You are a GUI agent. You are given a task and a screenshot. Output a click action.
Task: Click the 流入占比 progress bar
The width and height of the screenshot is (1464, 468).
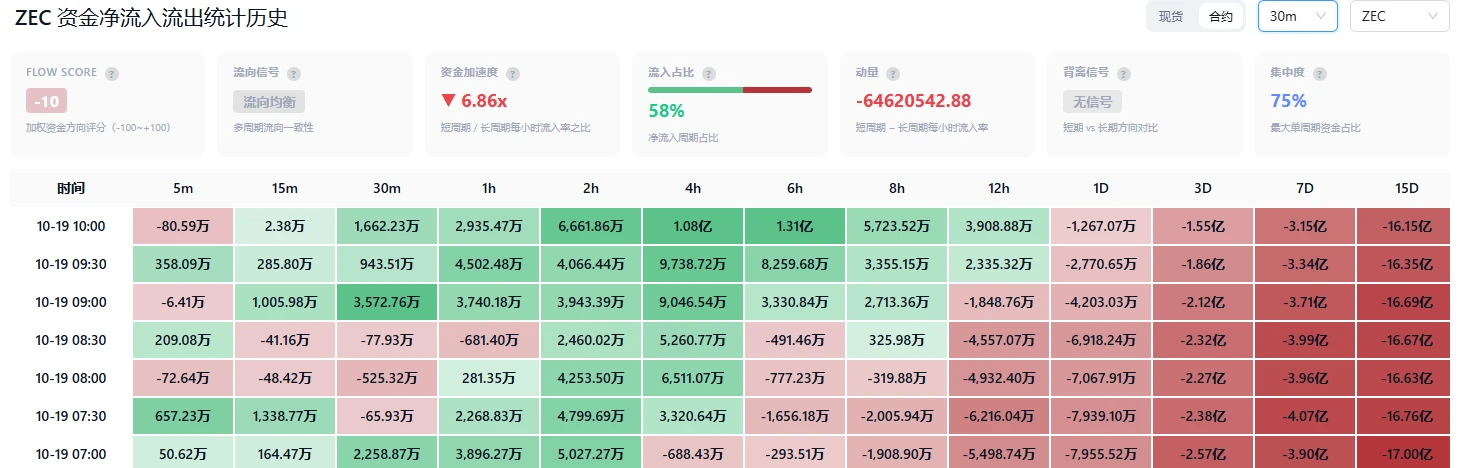730,90
